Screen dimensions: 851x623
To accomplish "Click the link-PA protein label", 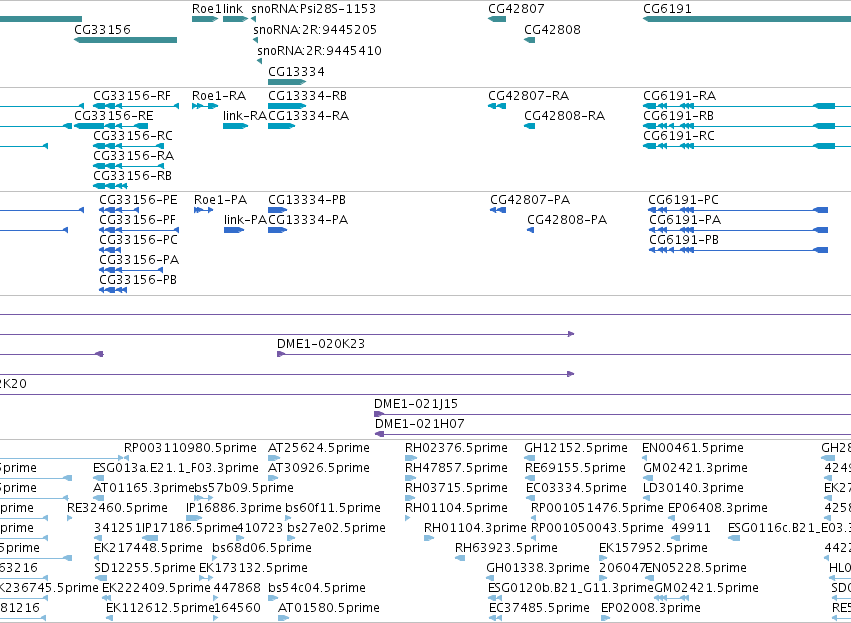I will coord(245,220).
